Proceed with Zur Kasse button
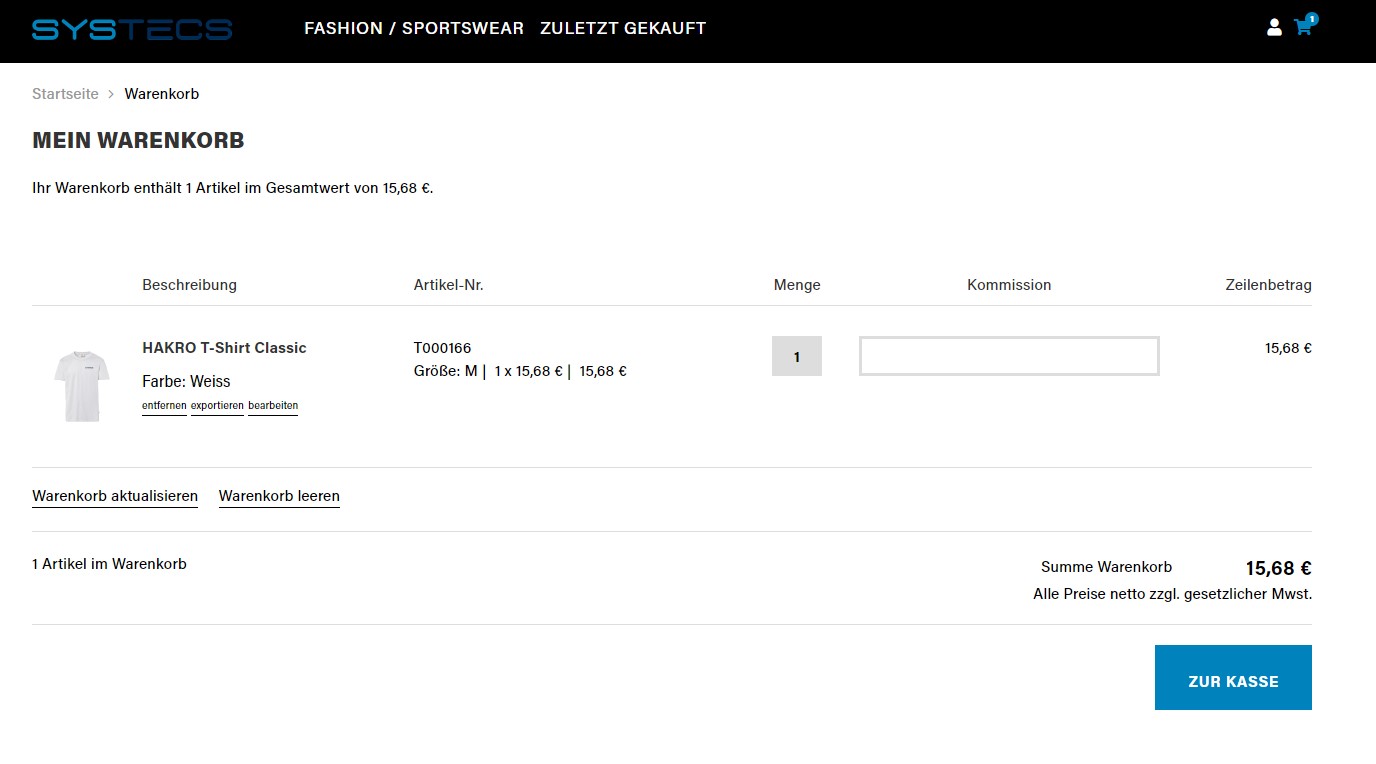Viewport: 1376px width, 764px height. point(1233,678)
